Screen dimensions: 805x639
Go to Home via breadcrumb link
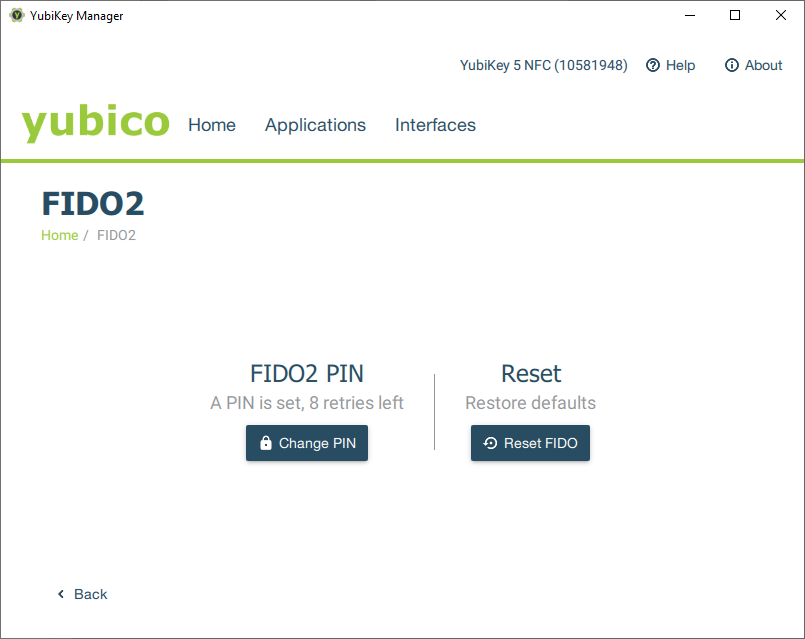60,235
